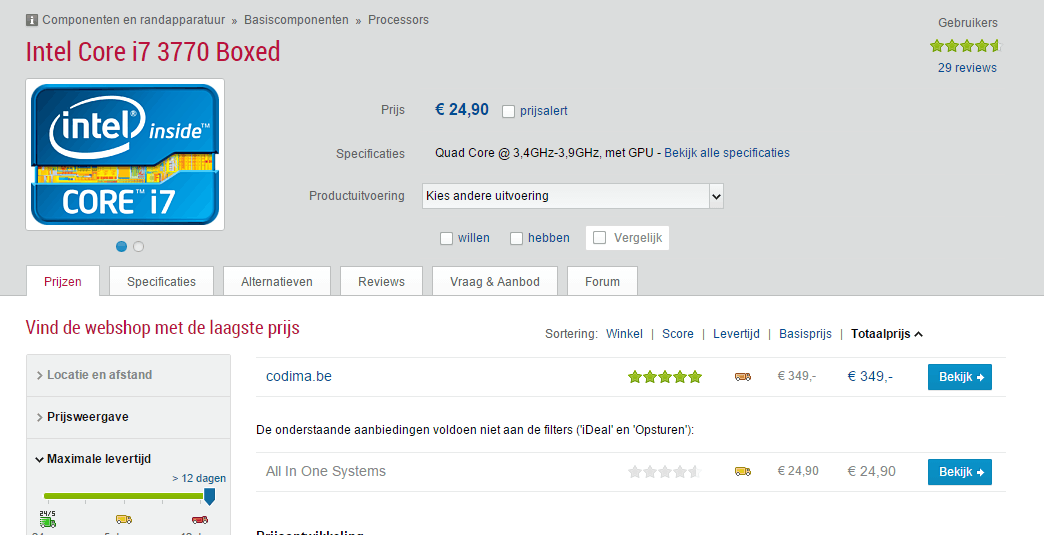The image size is (1044, 535).
Task: Click the orange delivery truck for codima.be
Action: click(742, 377)
